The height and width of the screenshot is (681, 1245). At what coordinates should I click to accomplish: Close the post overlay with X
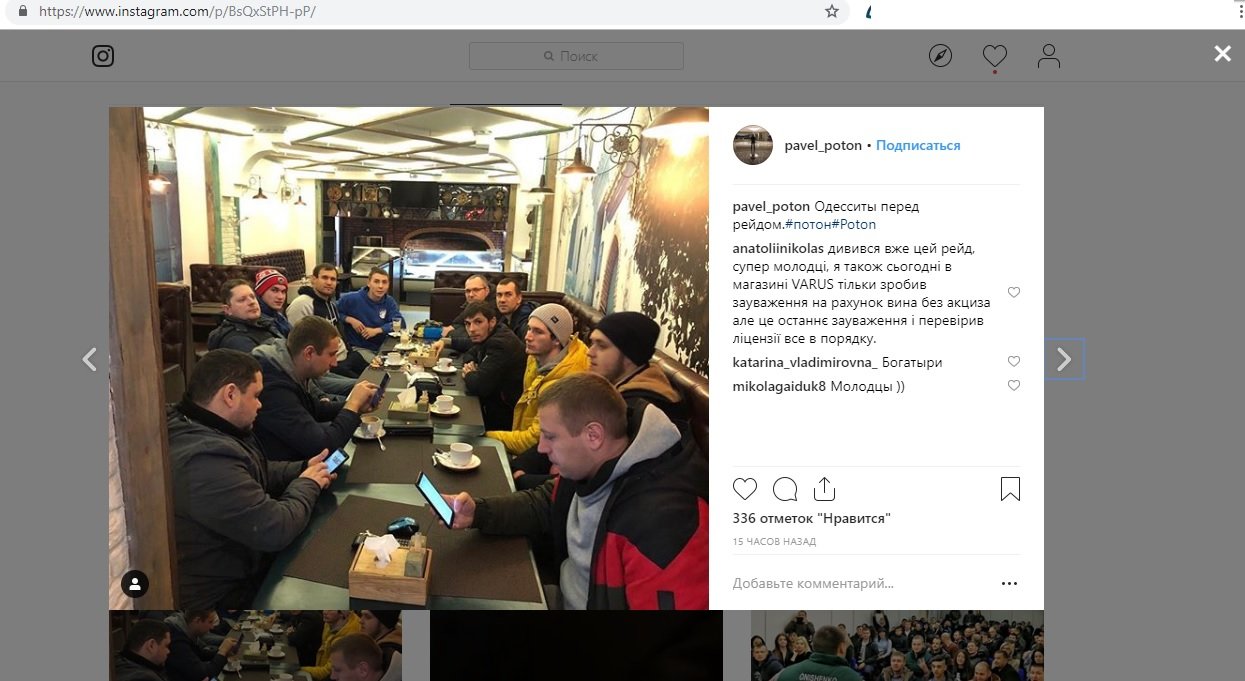[1222, 54]
